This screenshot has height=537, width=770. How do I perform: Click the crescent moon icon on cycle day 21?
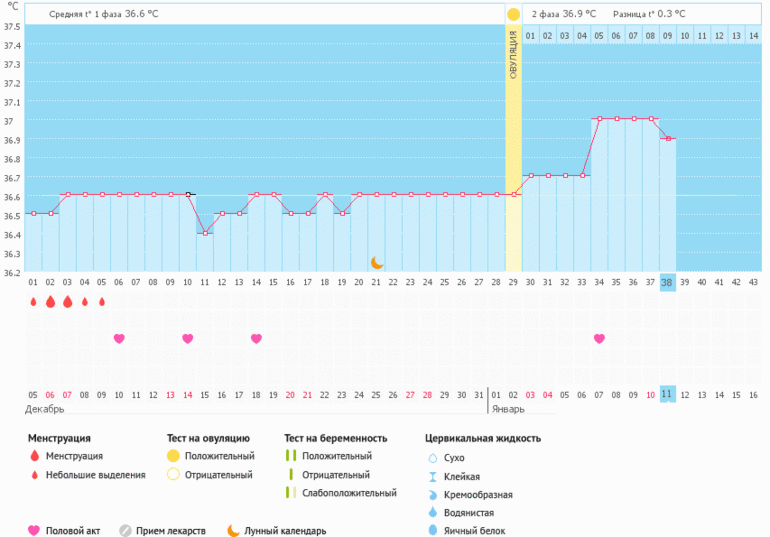tap(377, 262)
